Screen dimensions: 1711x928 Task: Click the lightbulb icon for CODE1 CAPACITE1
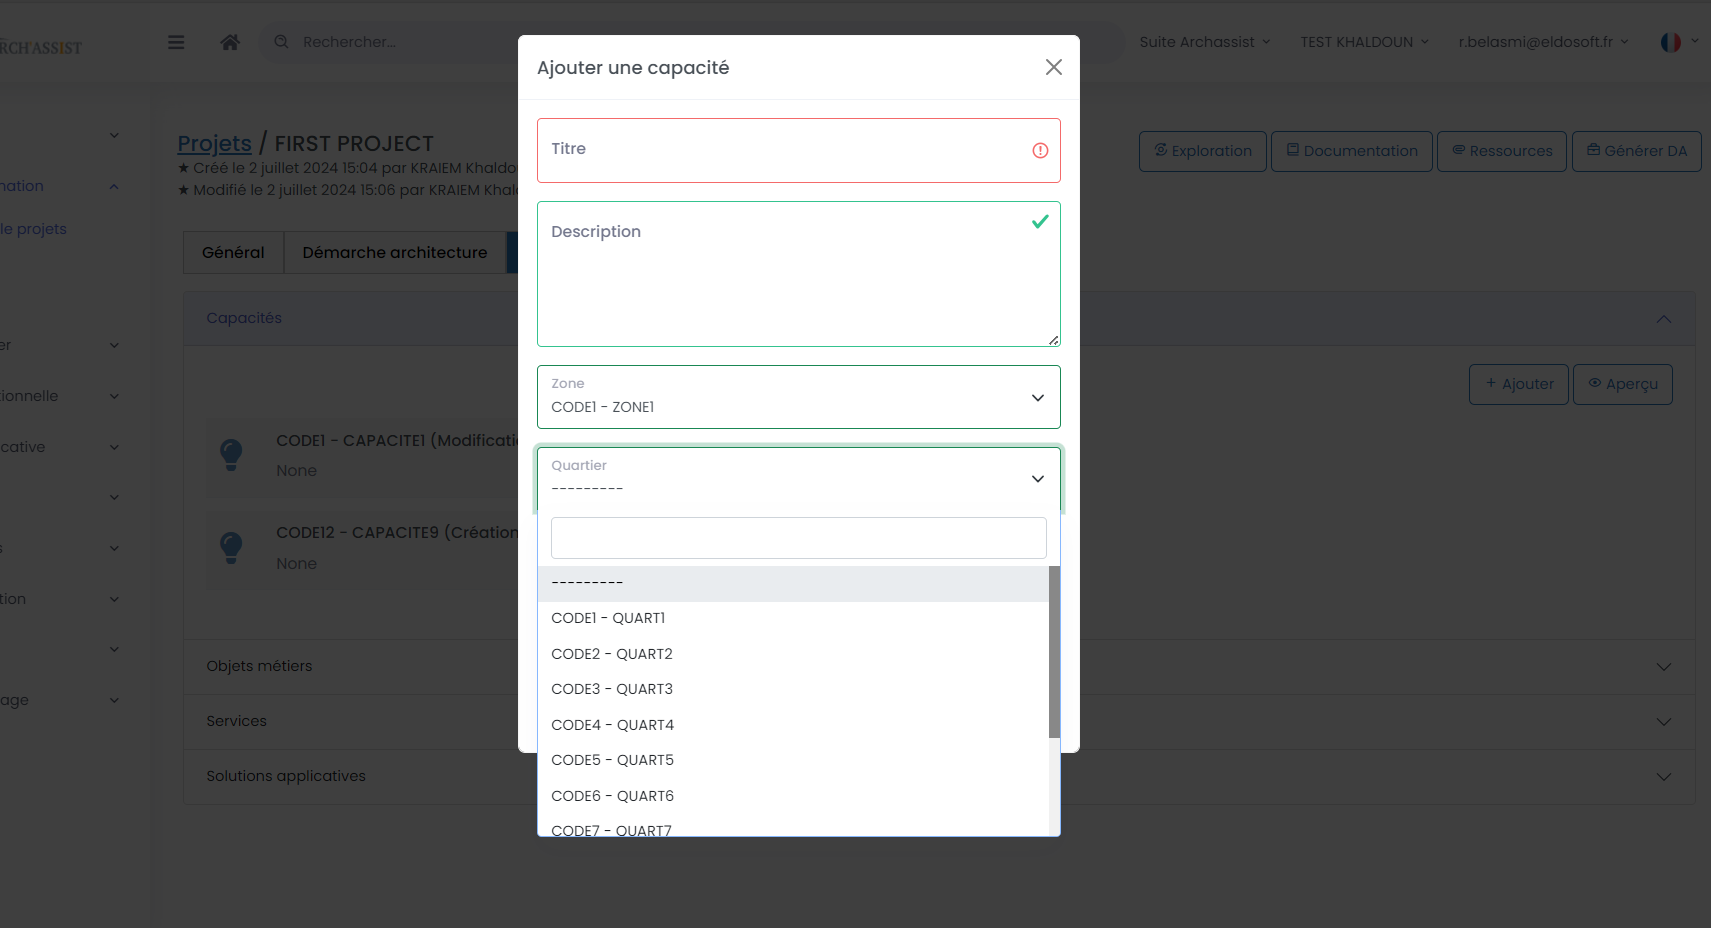tap(231, 455)
